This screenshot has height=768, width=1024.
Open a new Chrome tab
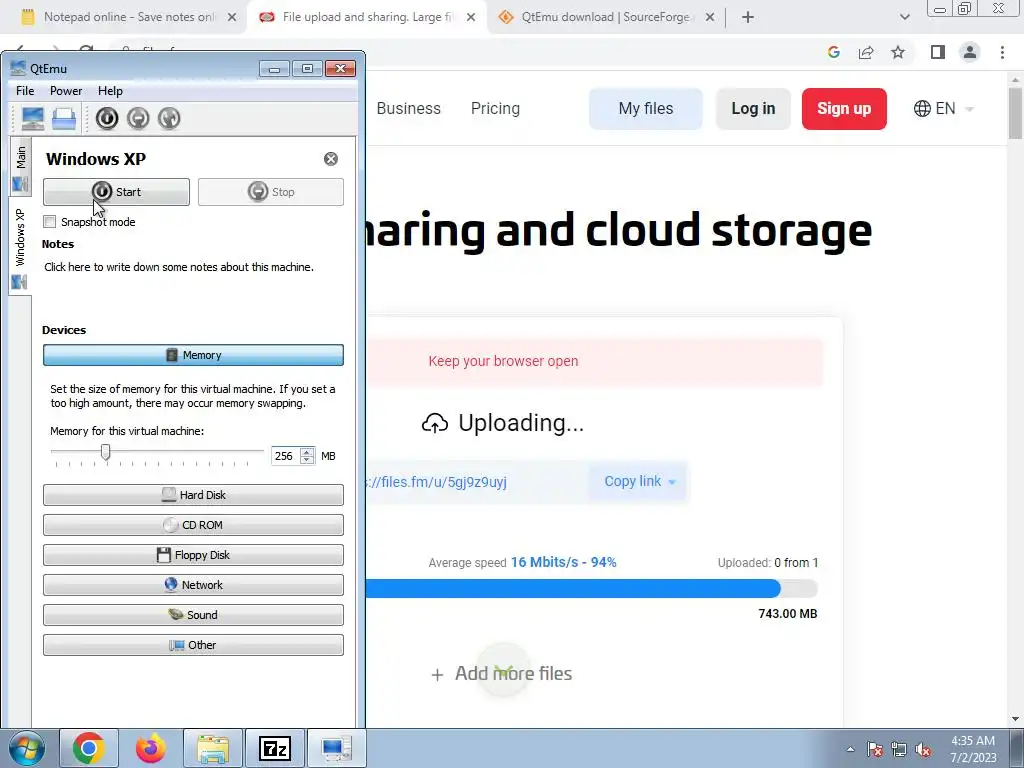pyautogui.click(x=748, y=17)
